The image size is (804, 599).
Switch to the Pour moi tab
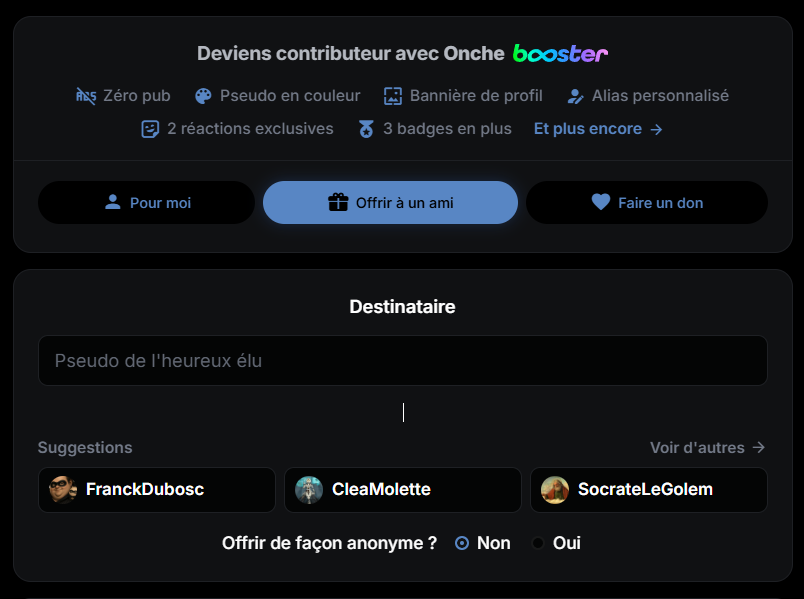(147, 203)
